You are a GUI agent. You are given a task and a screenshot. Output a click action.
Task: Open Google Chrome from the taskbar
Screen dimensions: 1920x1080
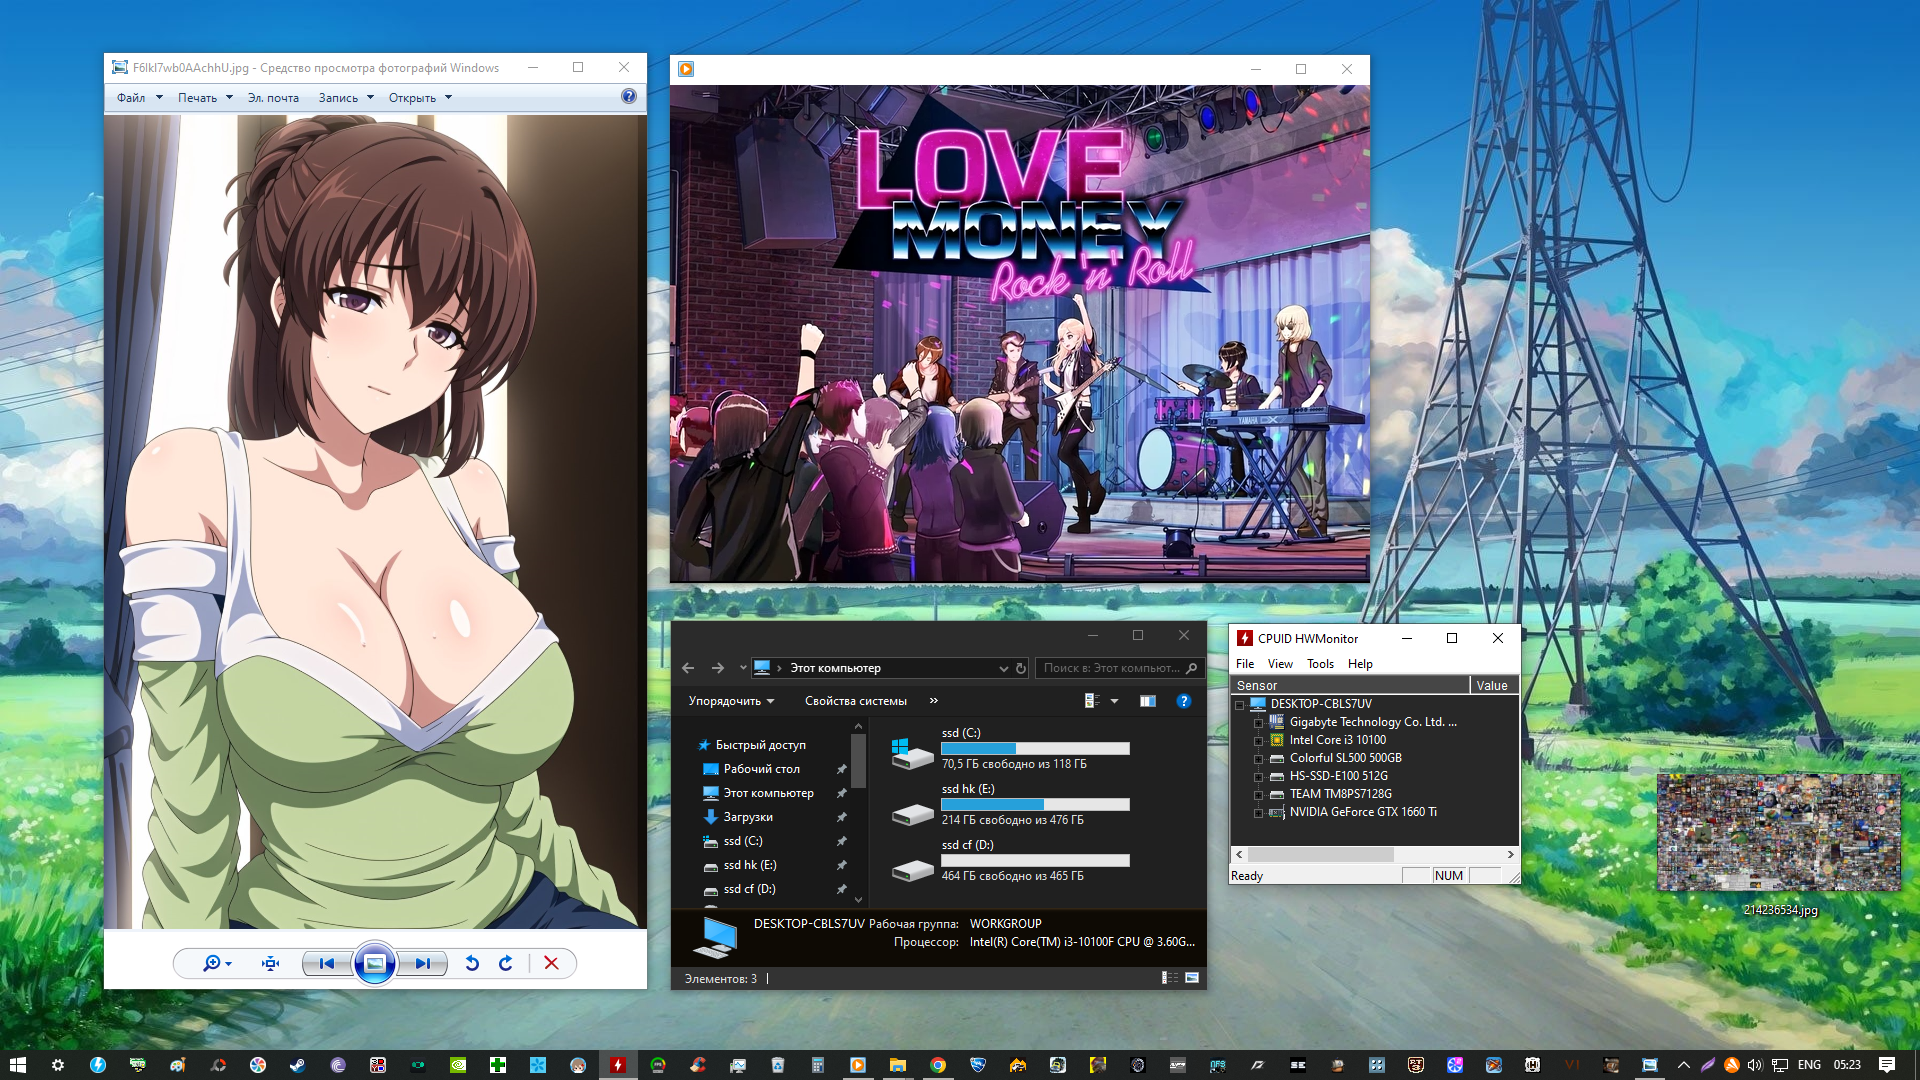tap(937, 1065)
